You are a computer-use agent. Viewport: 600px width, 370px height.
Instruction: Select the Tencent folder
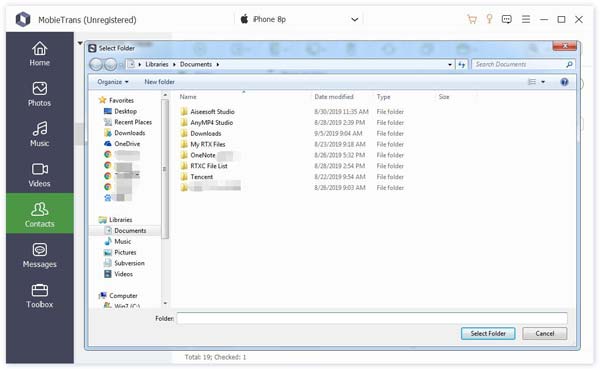[x=197, y=177]
